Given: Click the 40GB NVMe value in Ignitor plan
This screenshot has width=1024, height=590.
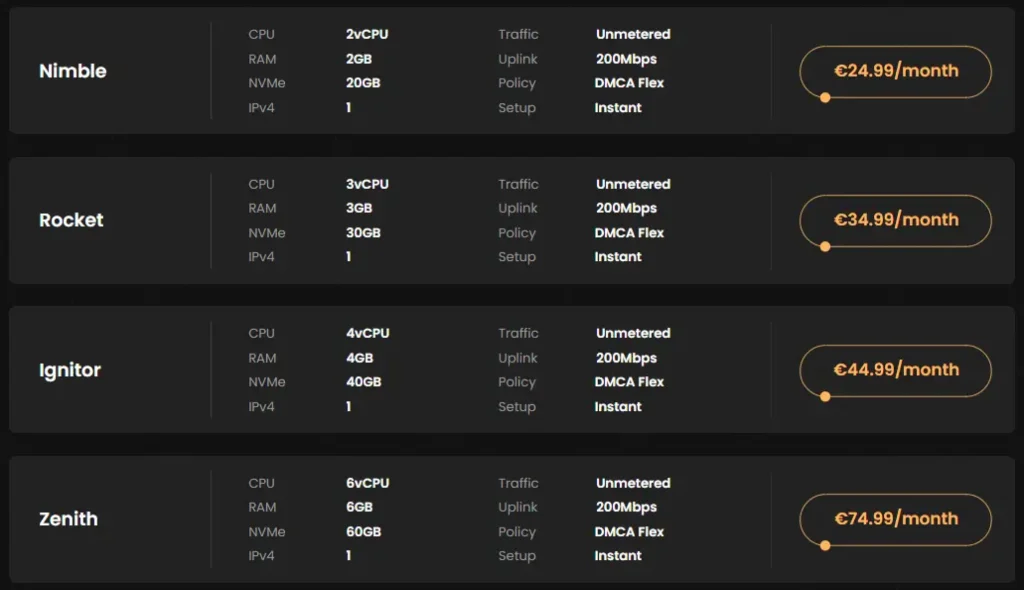Looking at the screenshot, I should click(363, 382).
